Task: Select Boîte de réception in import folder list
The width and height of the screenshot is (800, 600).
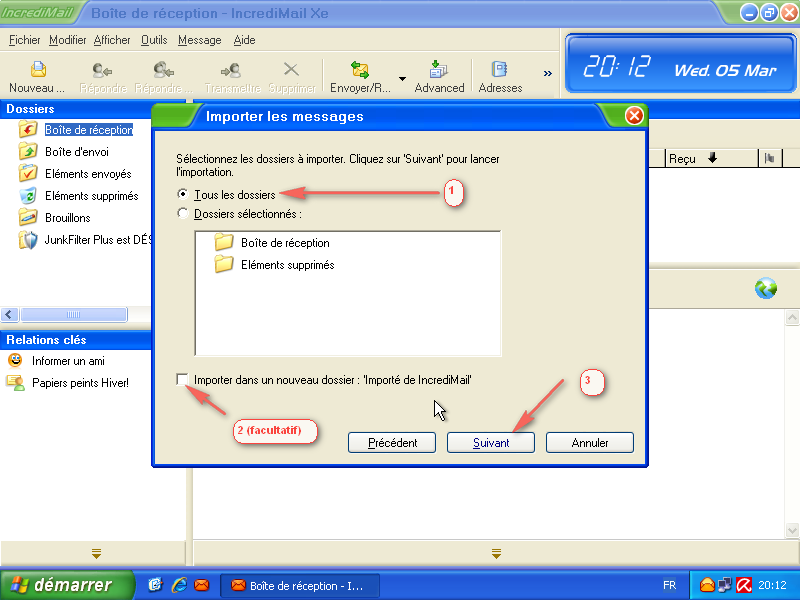Action: click(x=285, y=243)
